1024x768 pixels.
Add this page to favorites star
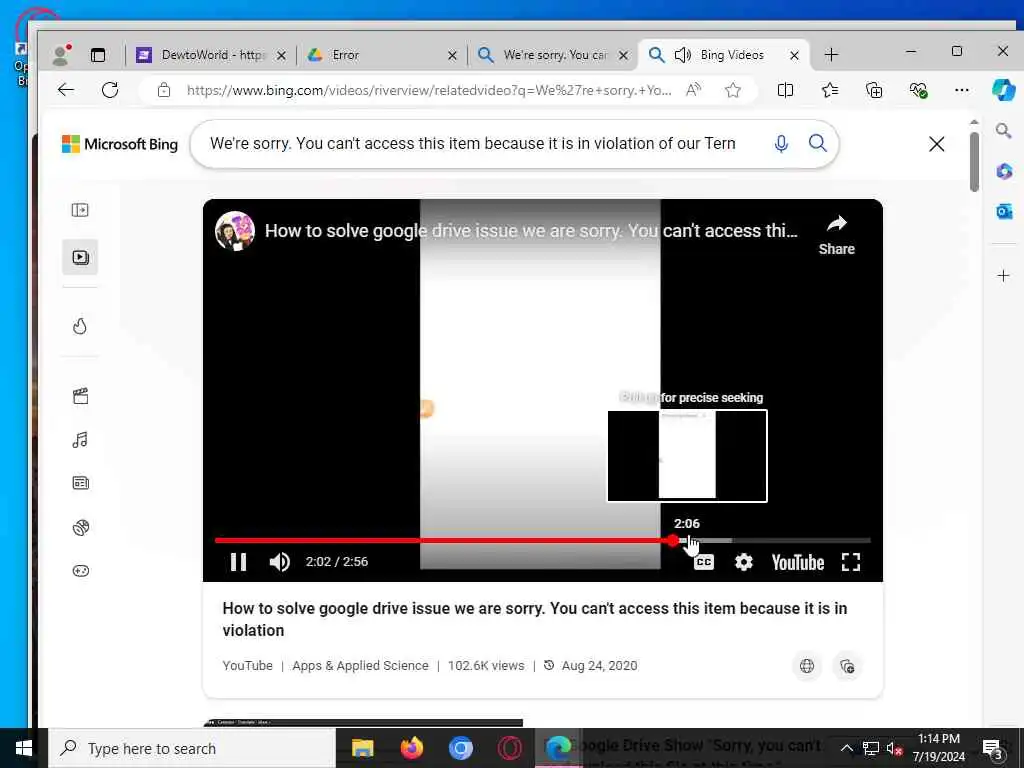[x=733, y=90]
